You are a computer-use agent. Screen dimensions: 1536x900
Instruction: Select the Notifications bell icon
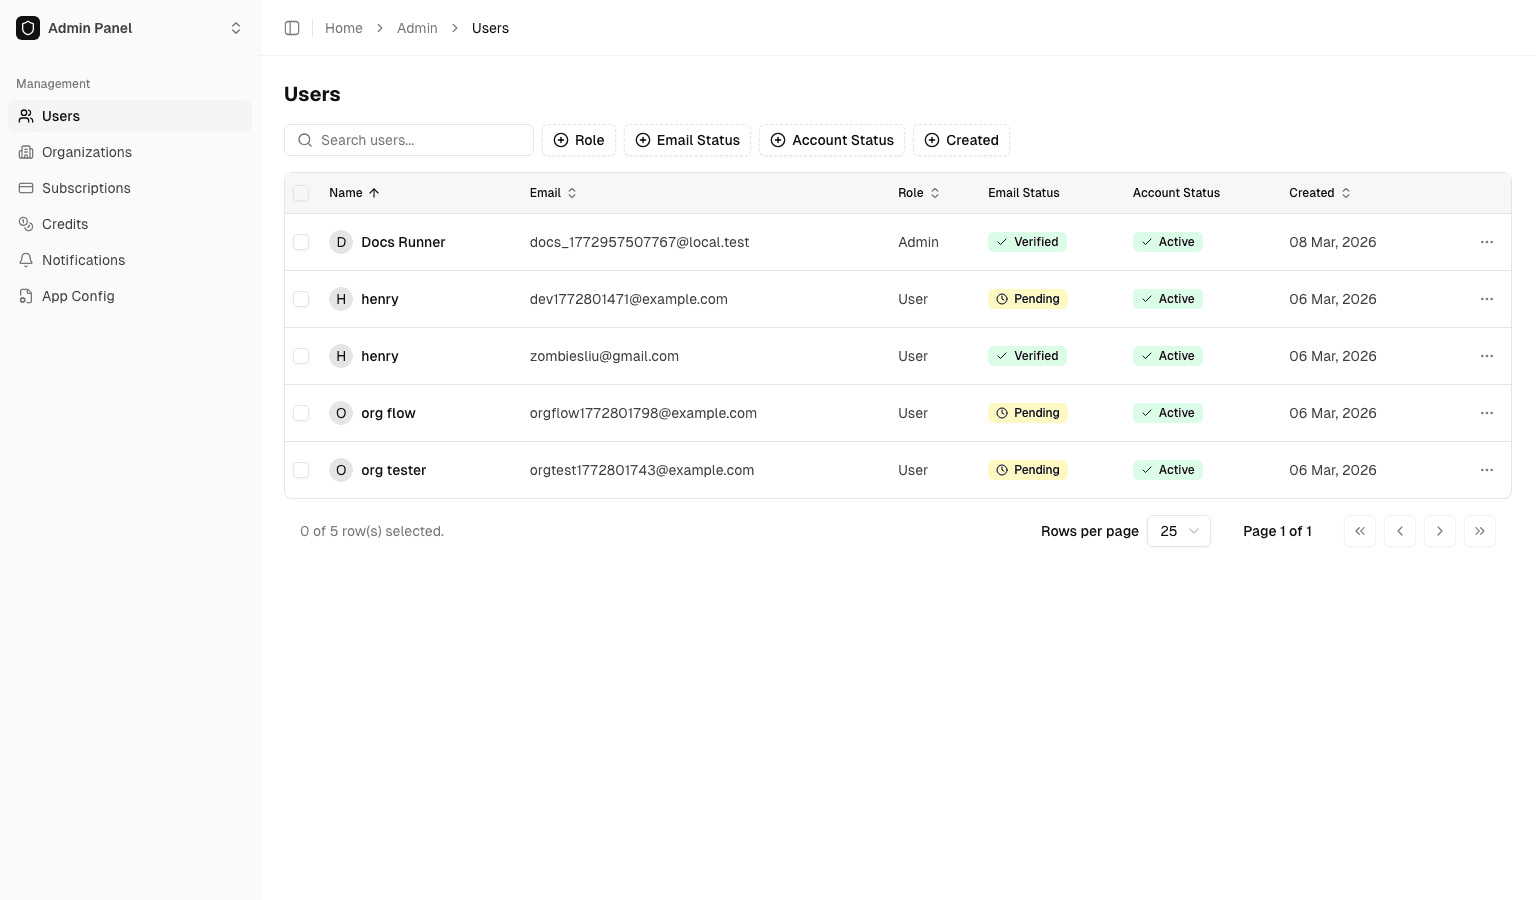pos(26,260)
